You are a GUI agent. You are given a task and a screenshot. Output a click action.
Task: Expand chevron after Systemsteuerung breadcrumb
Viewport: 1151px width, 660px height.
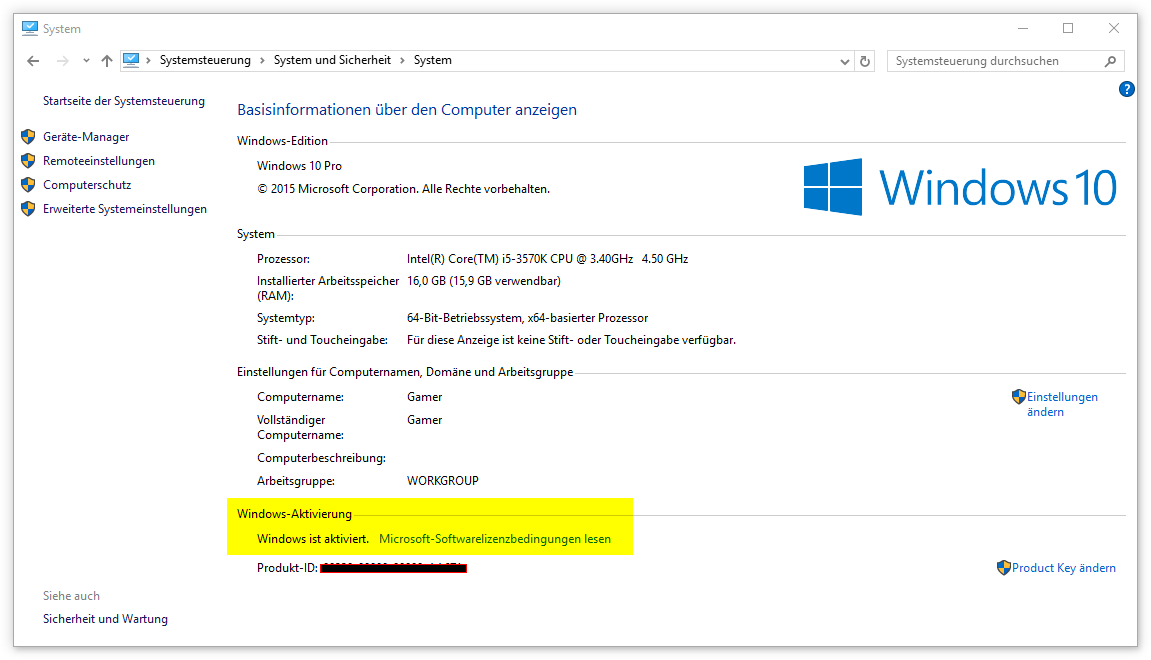coord(262,60)
